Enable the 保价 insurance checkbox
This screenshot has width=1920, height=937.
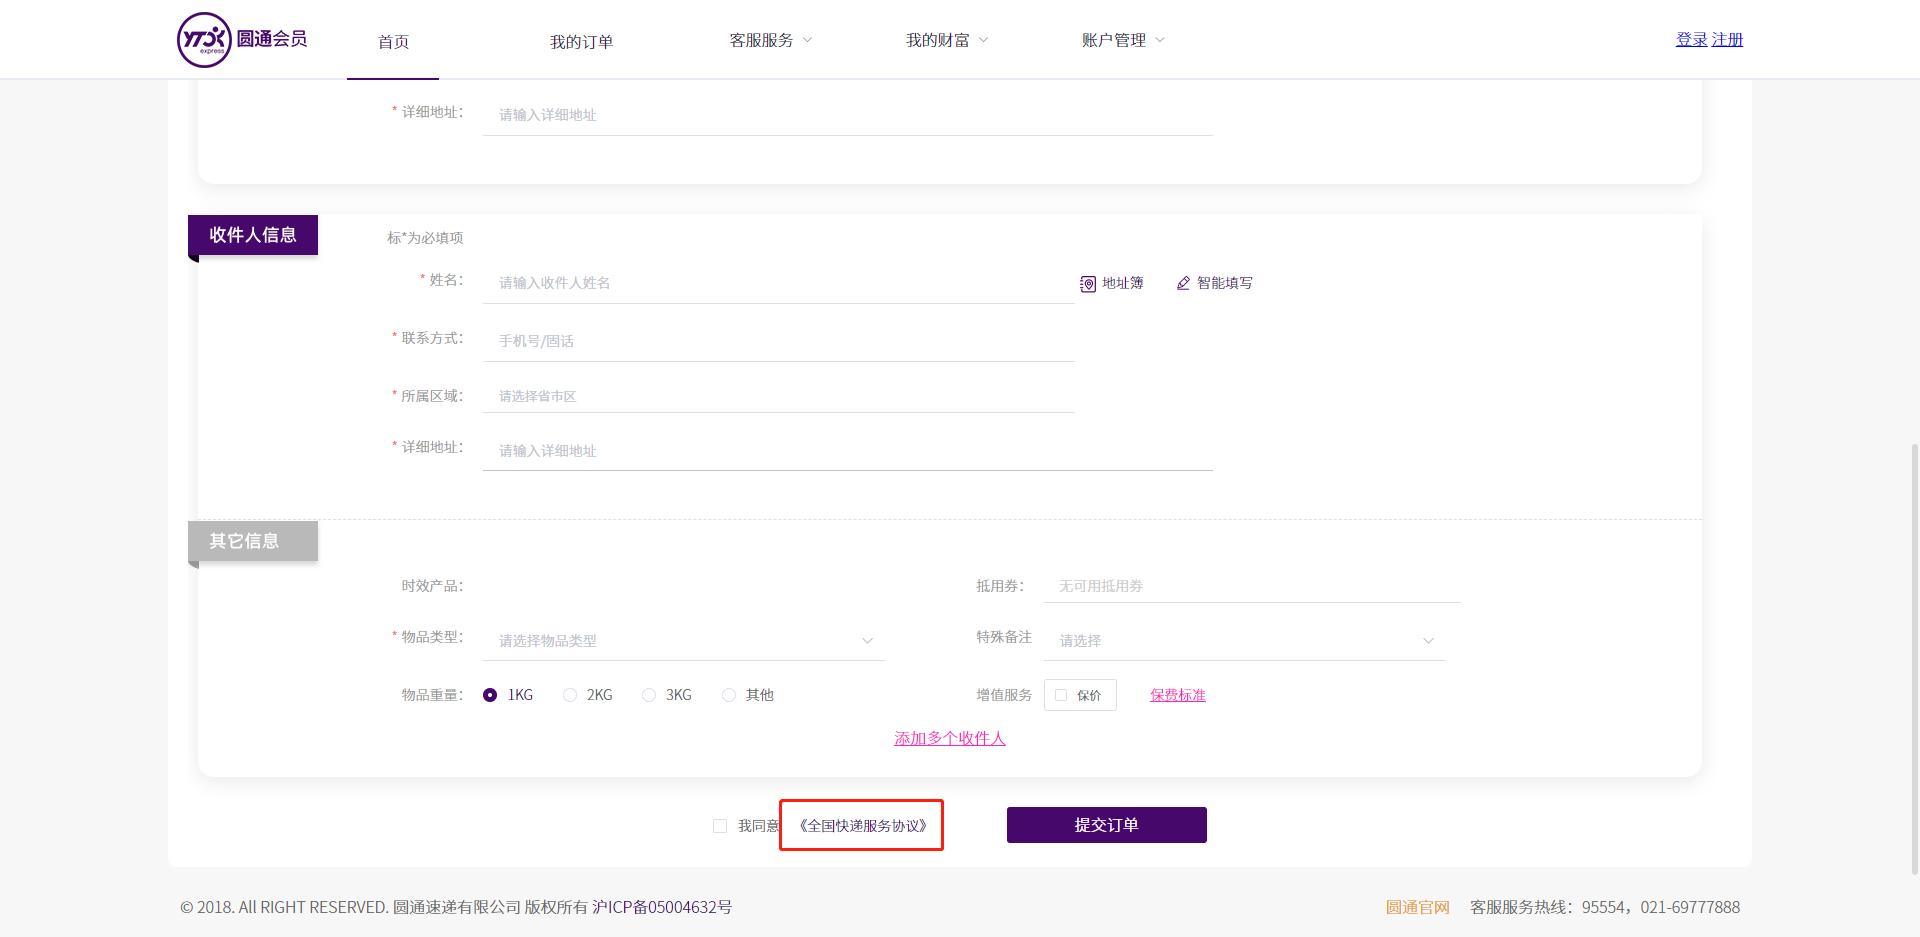[1061, 695]
